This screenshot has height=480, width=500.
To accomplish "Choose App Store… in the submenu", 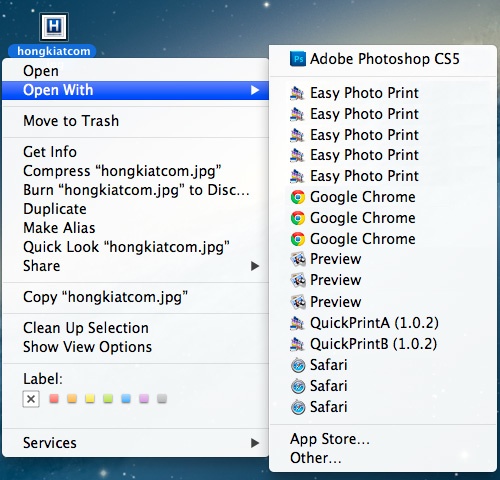I will (383, 439).
